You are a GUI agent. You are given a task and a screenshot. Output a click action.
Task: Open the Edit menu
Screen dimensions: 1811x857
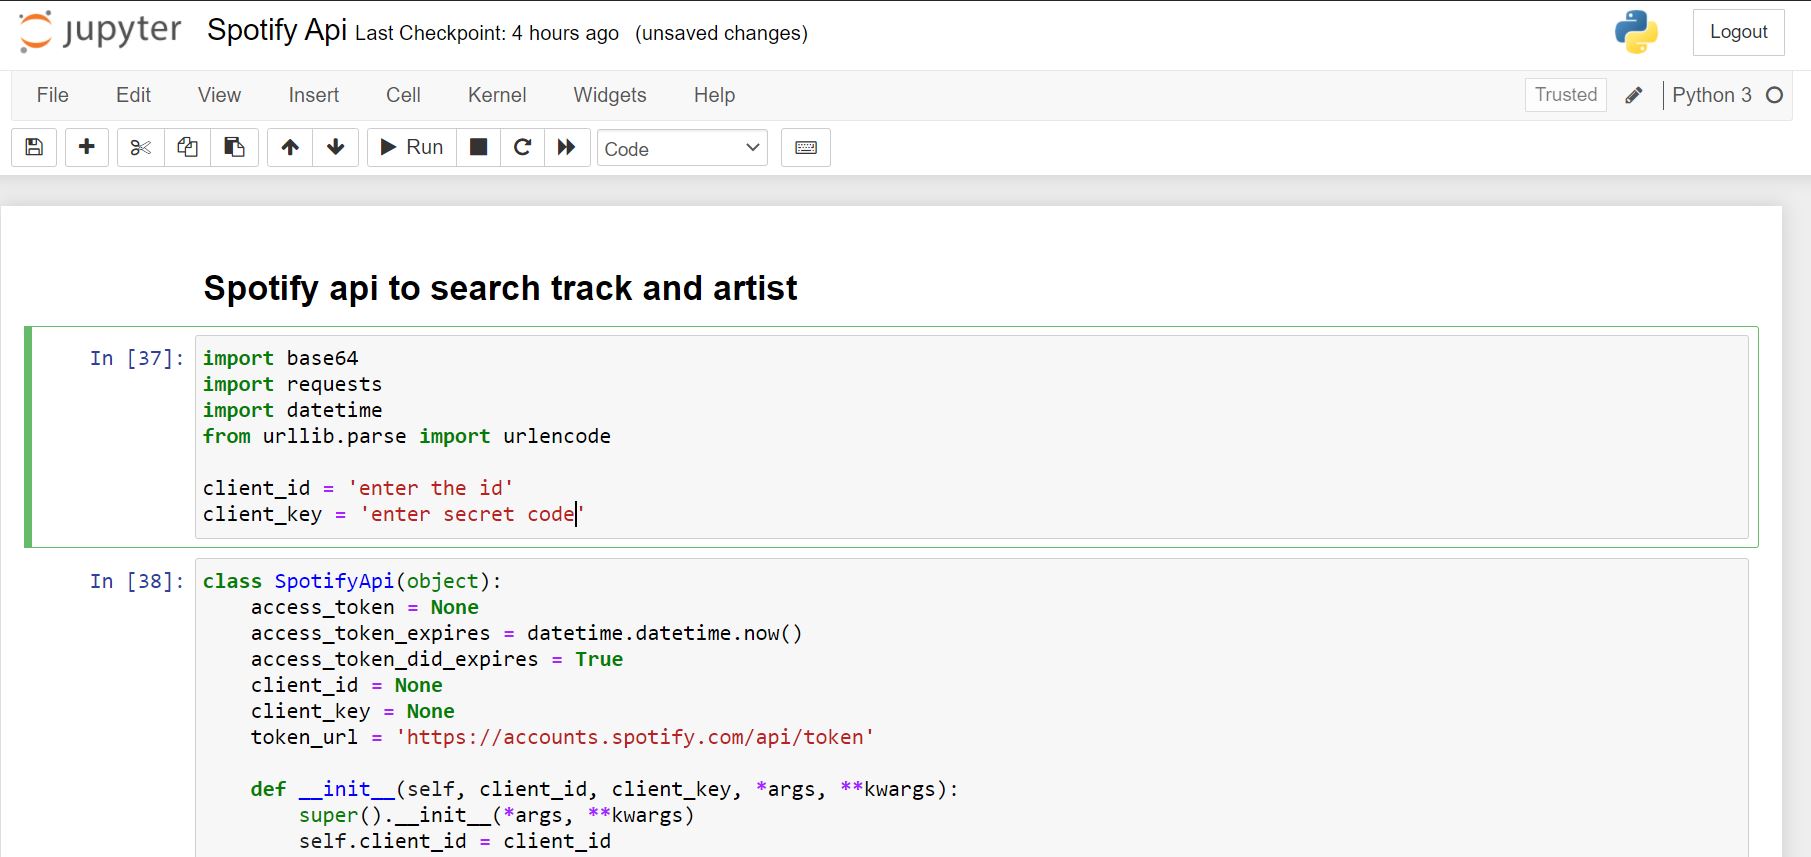tap(133, 95)
